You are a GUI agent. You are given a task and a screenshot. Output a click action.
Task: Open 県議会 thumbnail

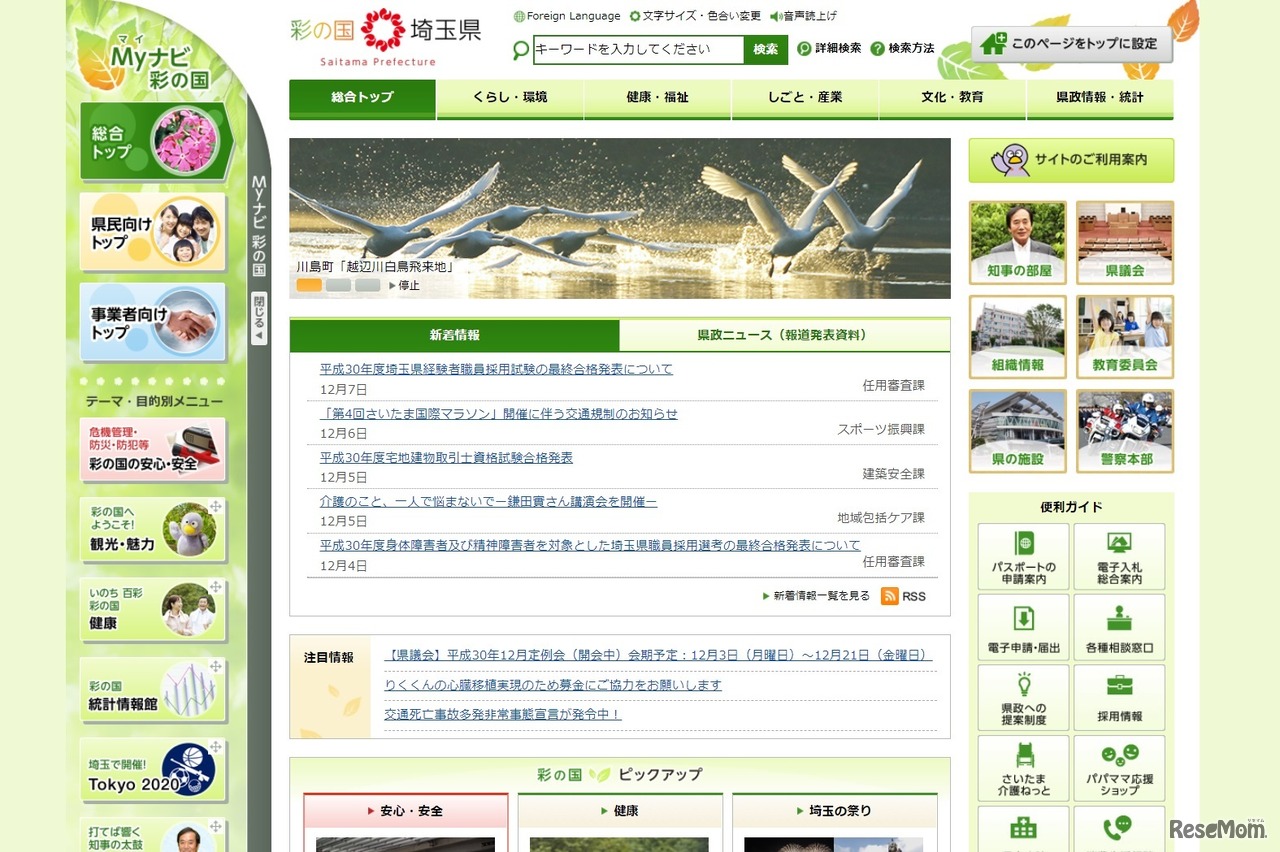pyautogui.click(x=1125, y=243)
